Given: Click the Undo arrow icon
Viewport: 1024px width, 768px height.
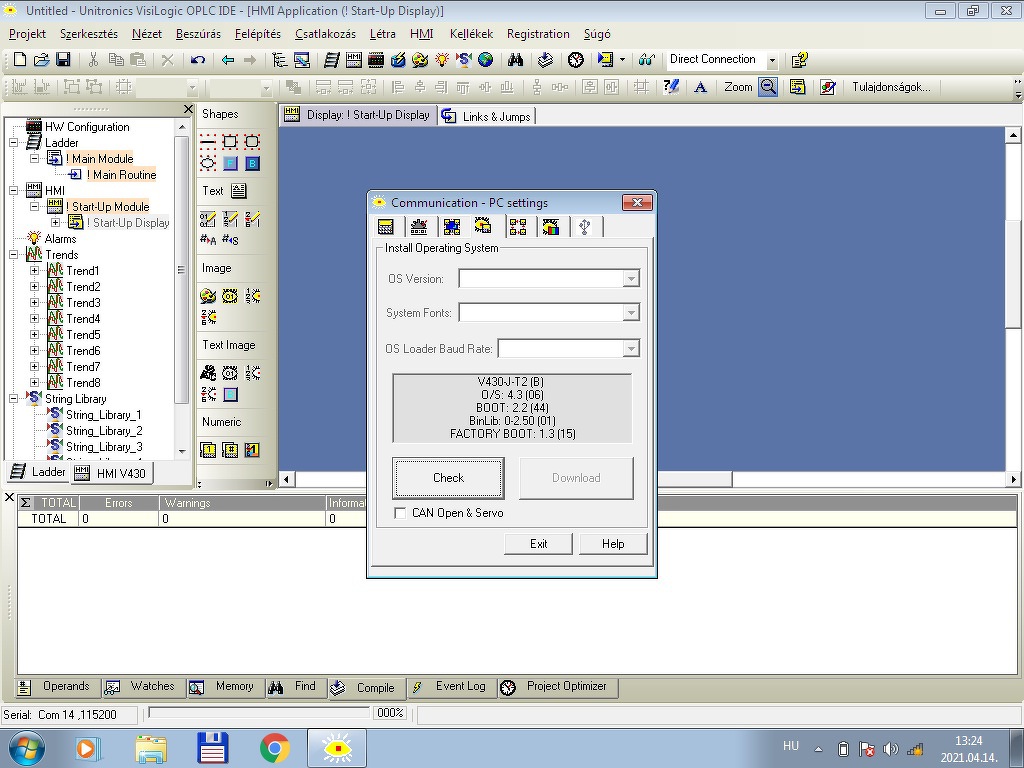Looking at the screenshot, I should click(197, 60).
